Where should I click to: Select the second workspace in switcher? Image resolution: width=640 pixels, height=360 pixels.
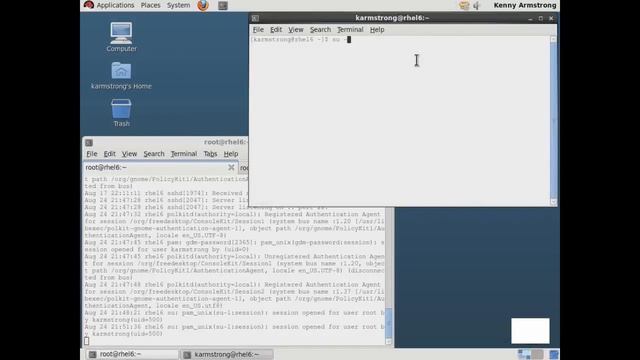coord(537,354)
